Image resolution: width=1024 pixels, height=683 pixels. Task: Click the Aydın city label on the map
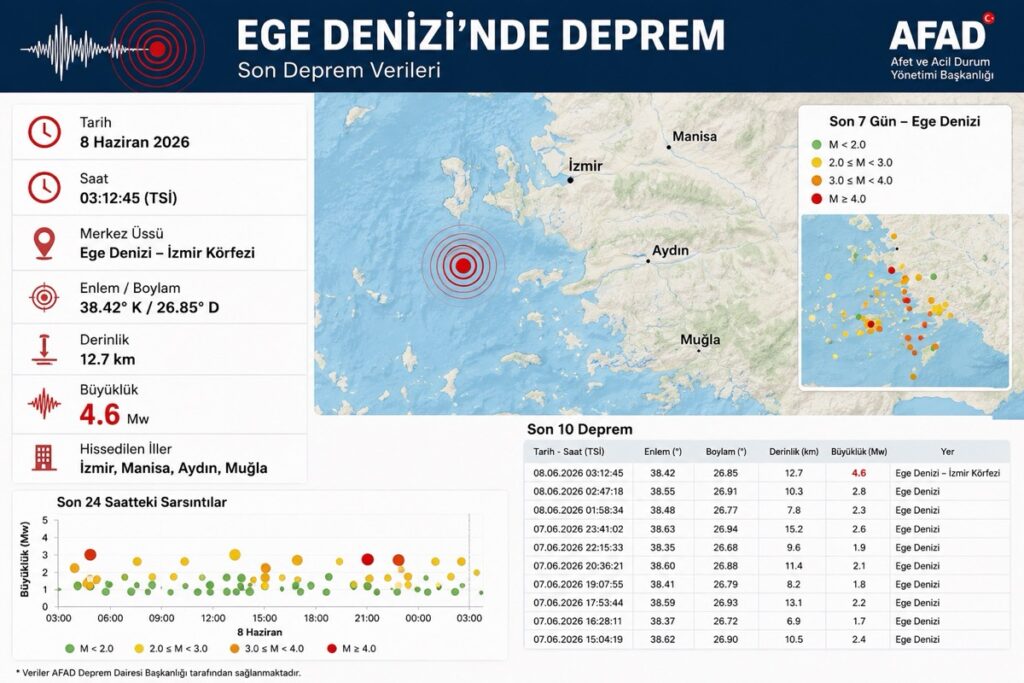pyautogui.click(x=670, y=251)
